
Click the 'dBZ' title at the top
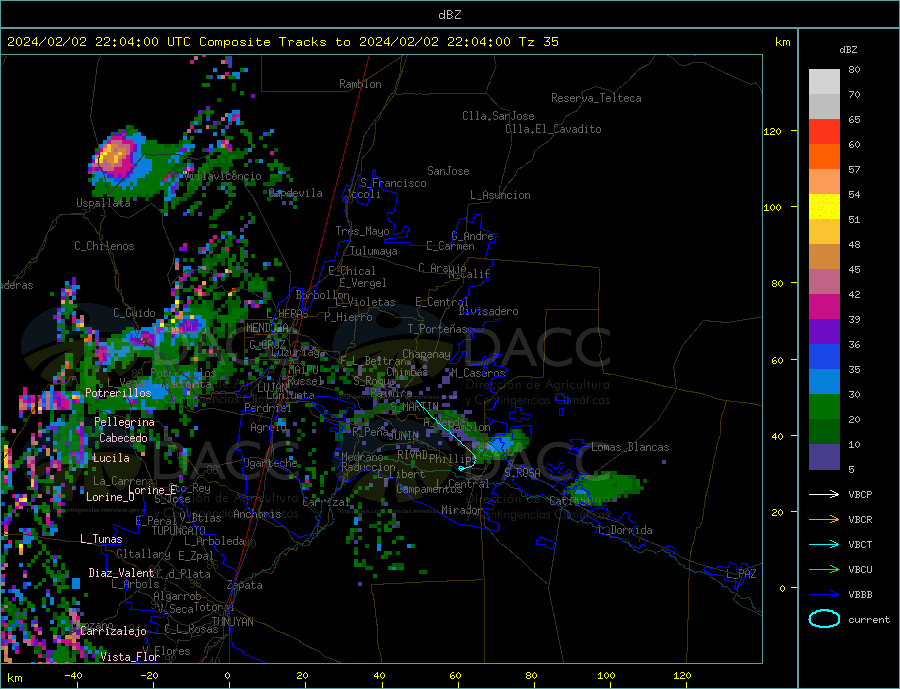(449, 15)
